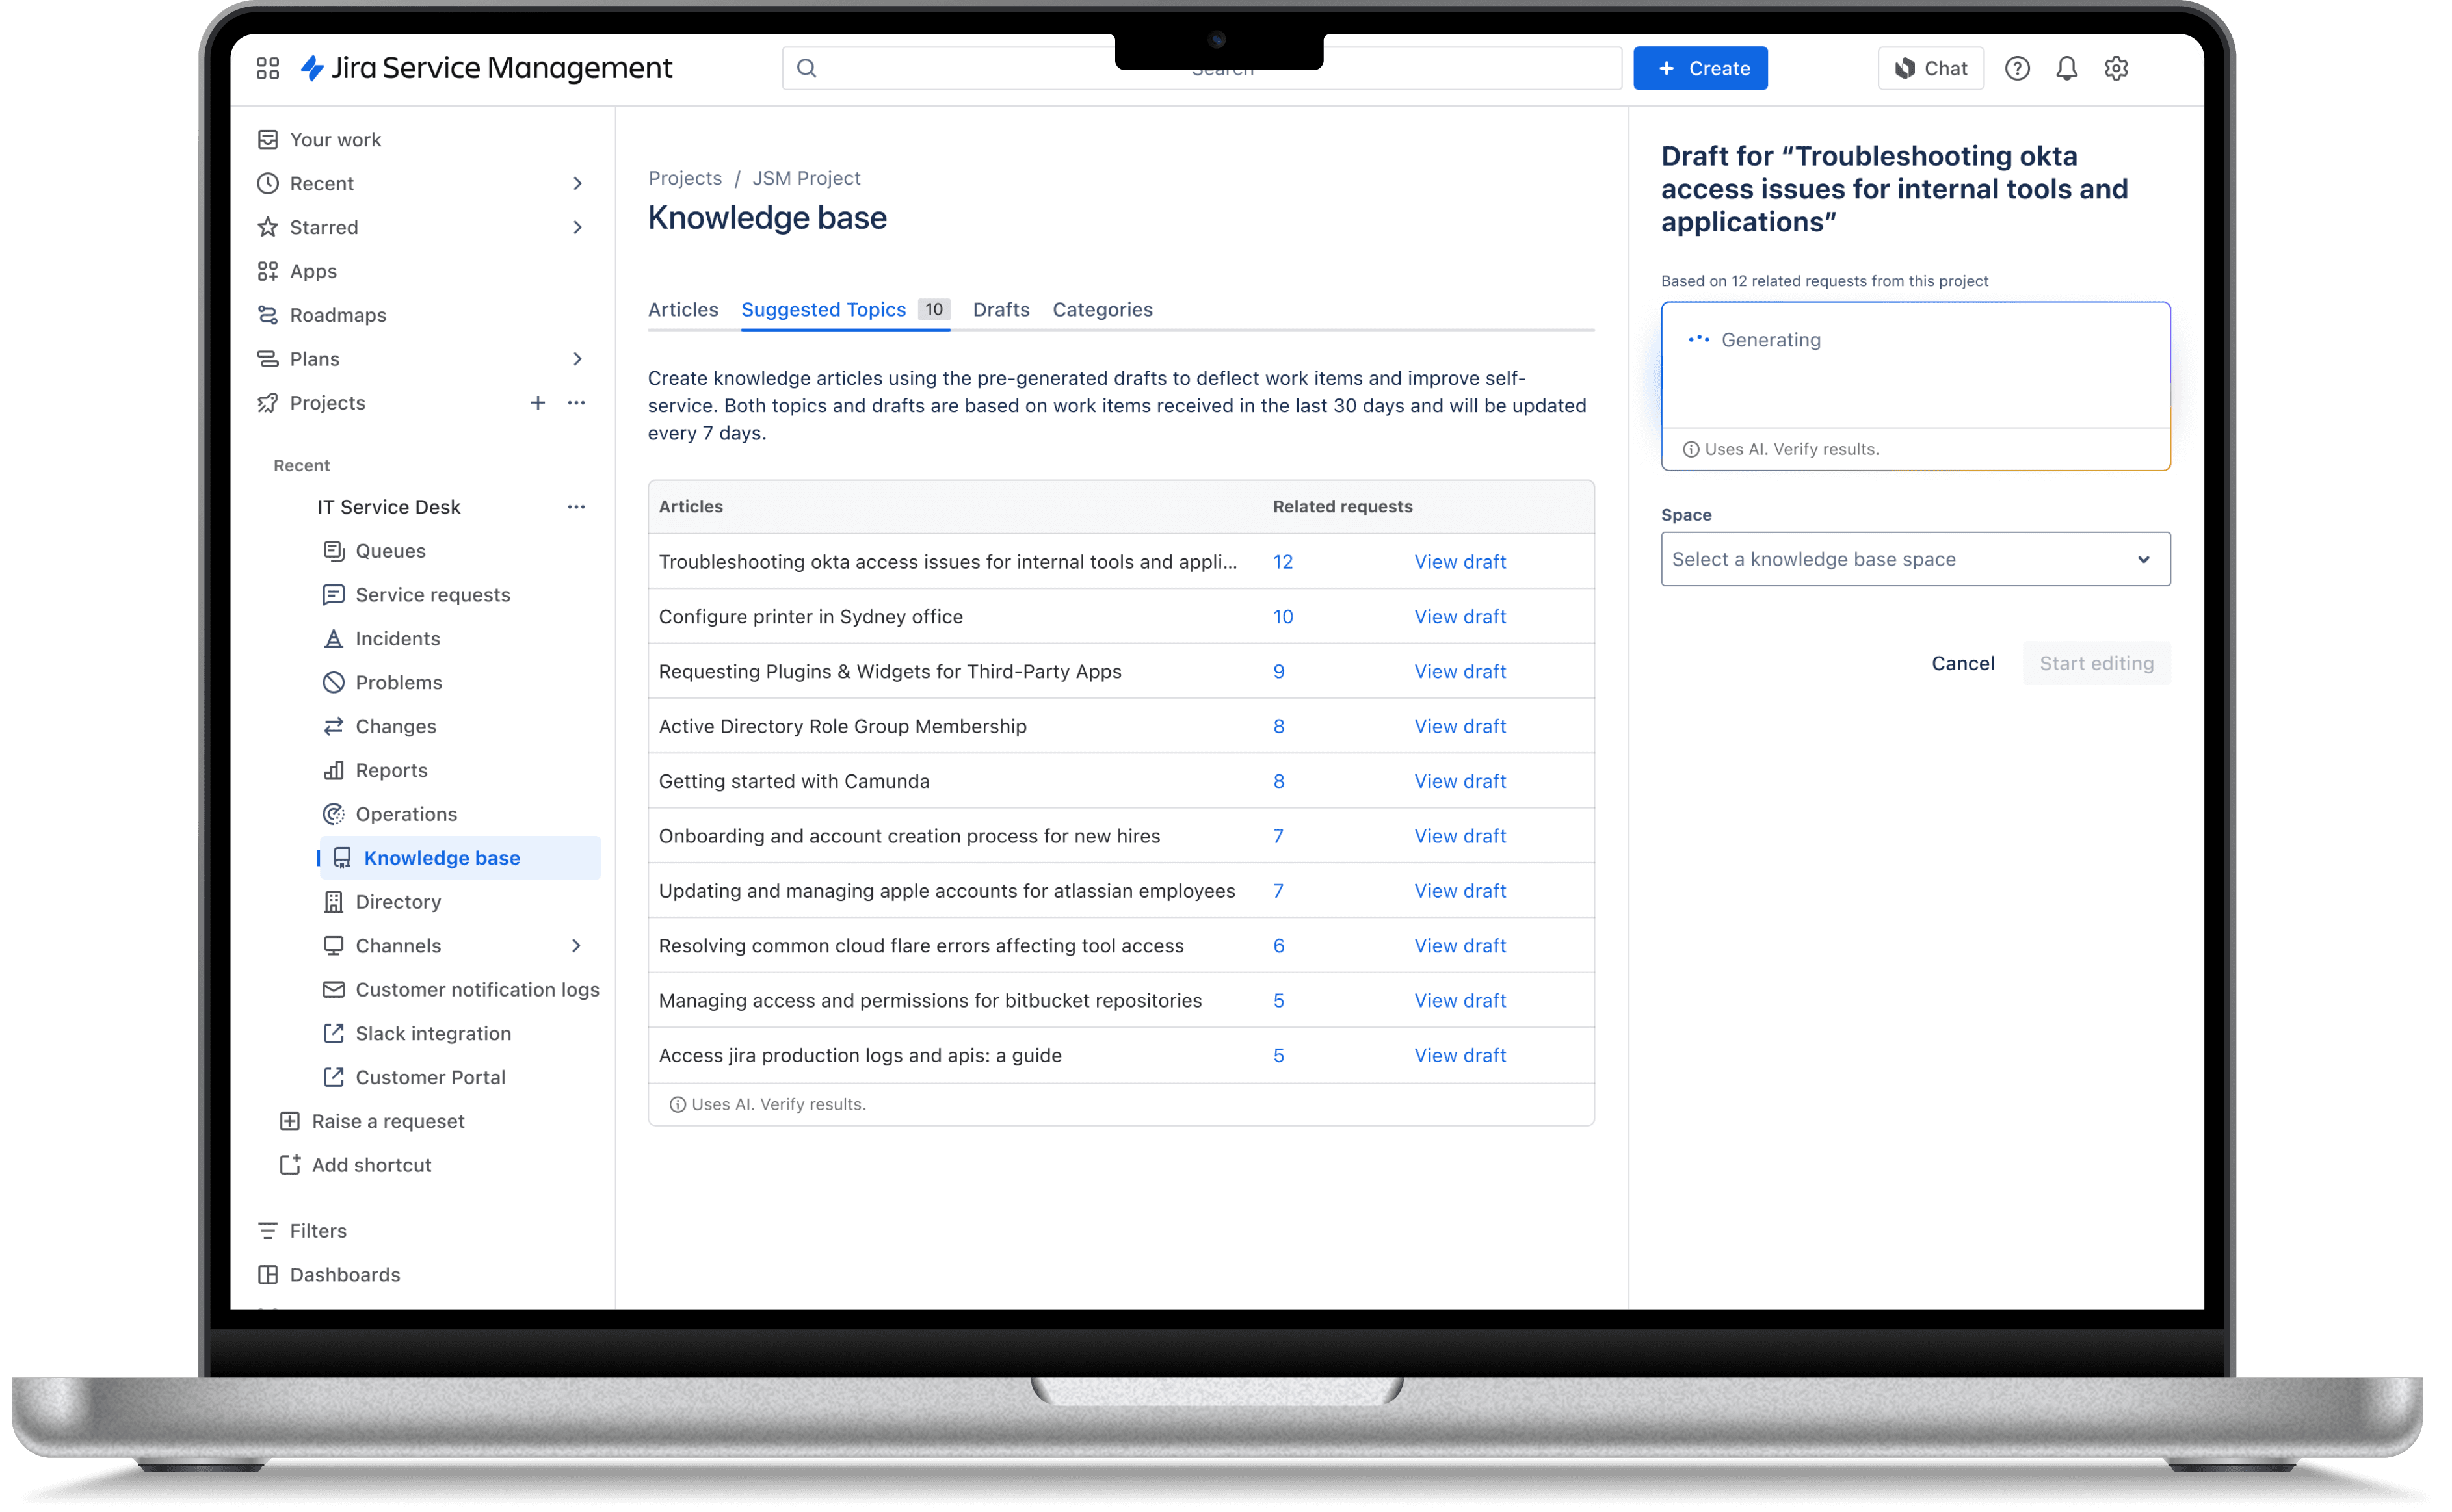Open the Projects three-dots menu
The image size is (2452, 1512).
(576, 403)
